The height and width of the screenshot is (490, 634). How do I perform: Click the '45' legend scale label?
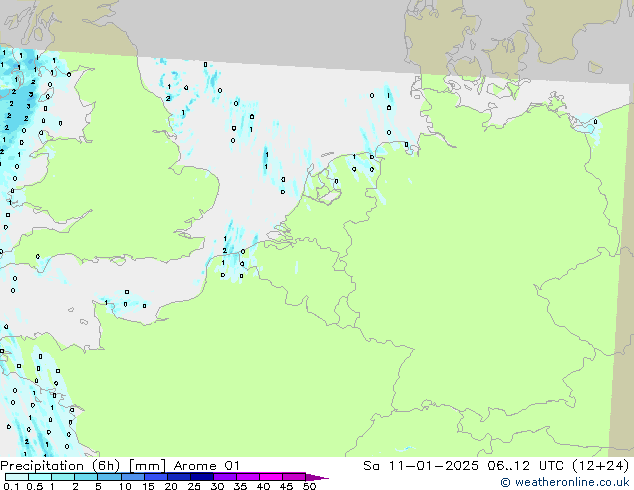coord(286,486)
